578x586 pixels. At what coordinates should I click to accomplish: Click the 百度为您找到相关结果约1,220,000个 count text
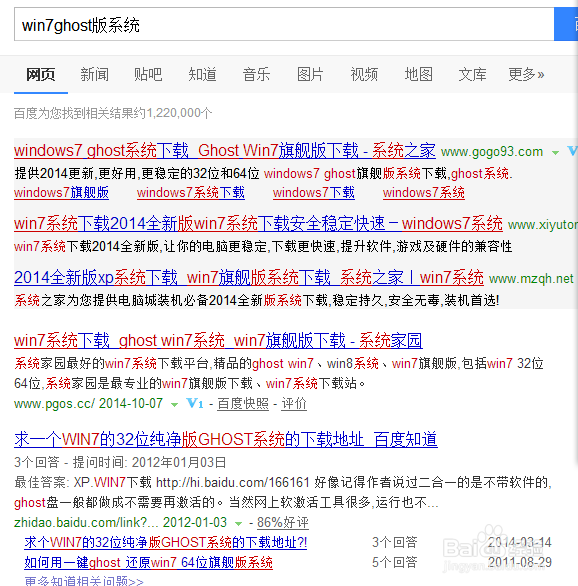[x=113, y=113]
